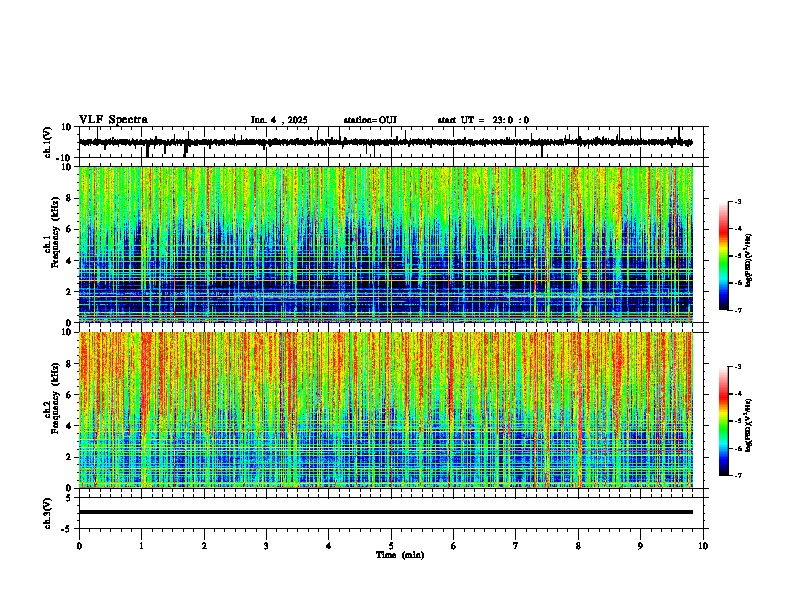Select the date text "Jan. 4 , 2025"
The height and width of the screenshot is (612, 792).
[x=279, y=120]
